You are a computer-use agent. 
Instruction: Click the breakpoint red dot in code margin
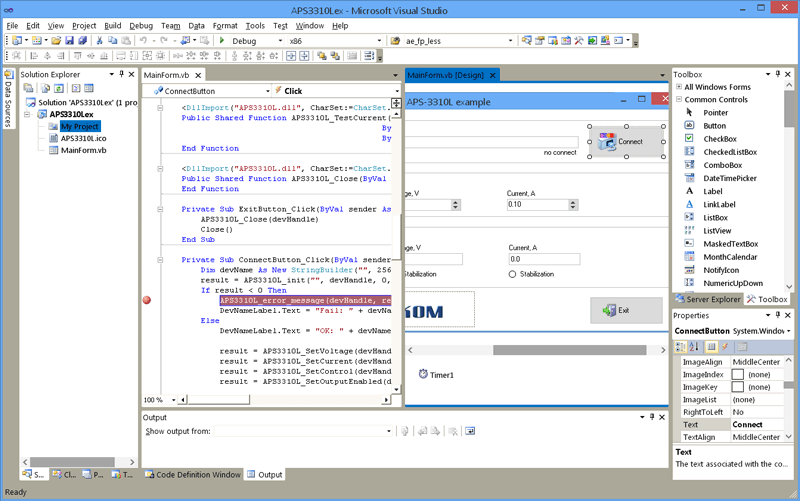tap(147, 300)
